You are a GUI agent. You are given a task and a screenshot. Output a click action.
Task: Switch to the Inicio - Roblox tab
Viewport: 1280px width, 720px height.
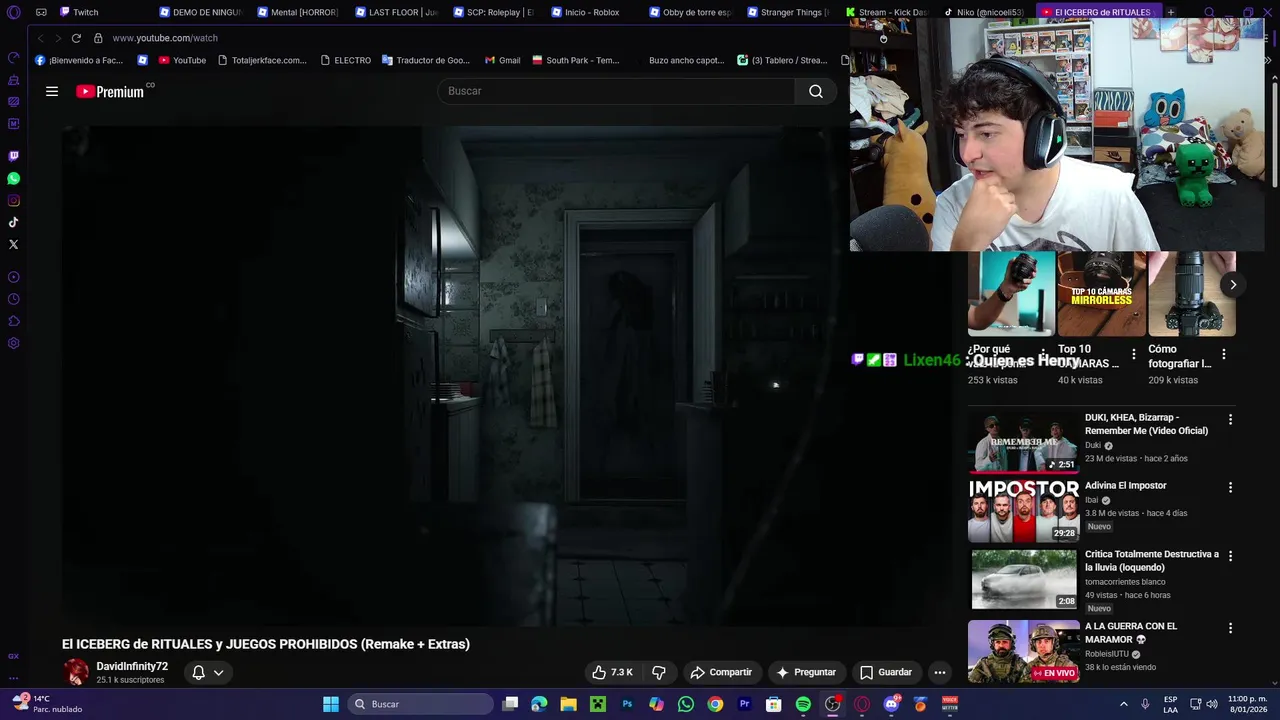[591, 12]
